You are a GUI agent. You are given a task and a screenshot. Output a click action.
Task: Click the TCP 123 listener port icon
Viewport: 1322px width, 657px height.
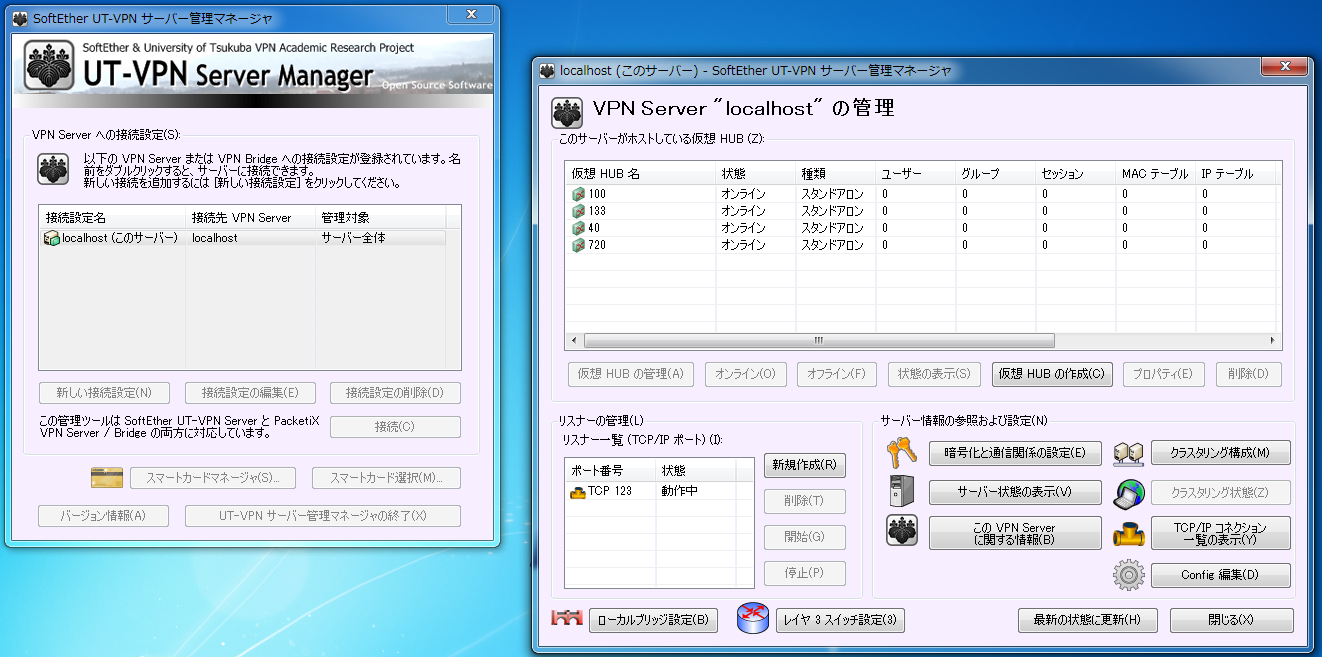click(577, 491)
